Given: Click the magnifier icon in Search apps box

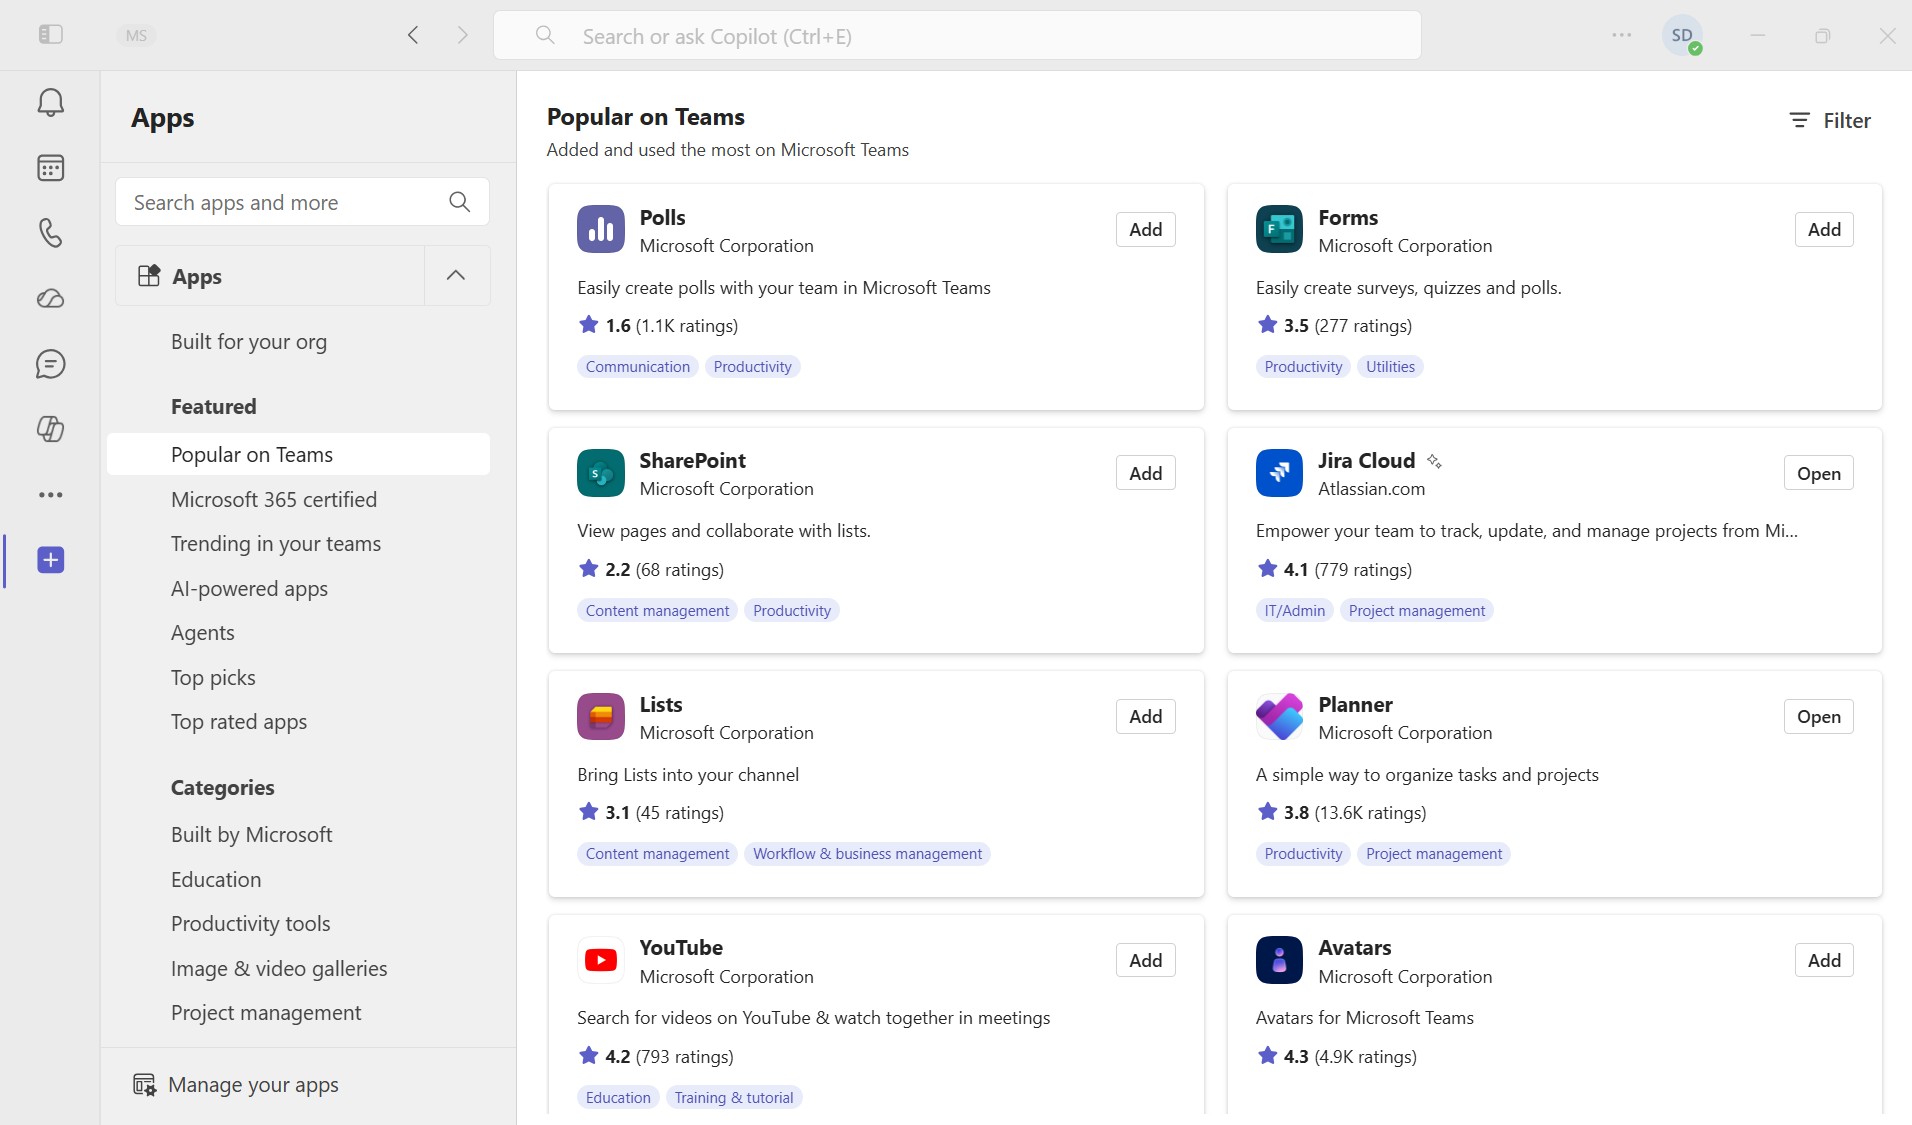Looking at the screenshot, I should [459, 202].
